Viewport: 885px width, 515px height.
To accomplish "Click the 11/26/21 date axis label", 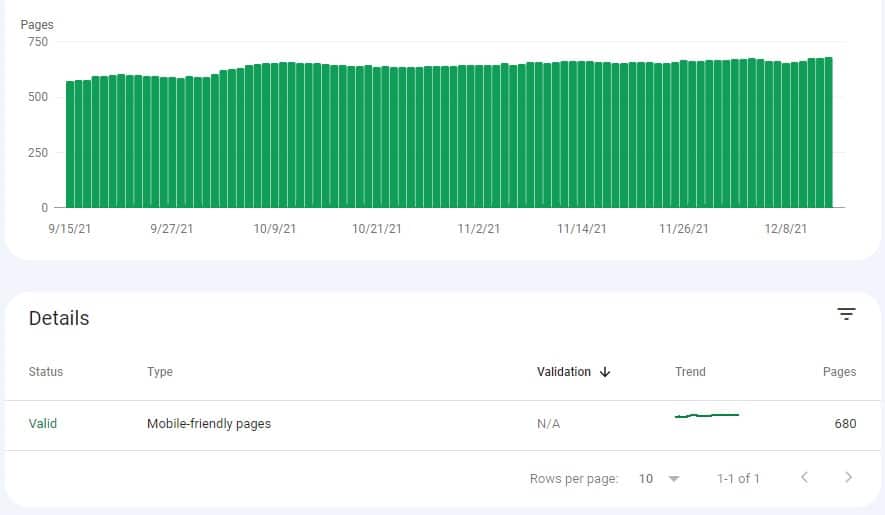I will (684, 229).
